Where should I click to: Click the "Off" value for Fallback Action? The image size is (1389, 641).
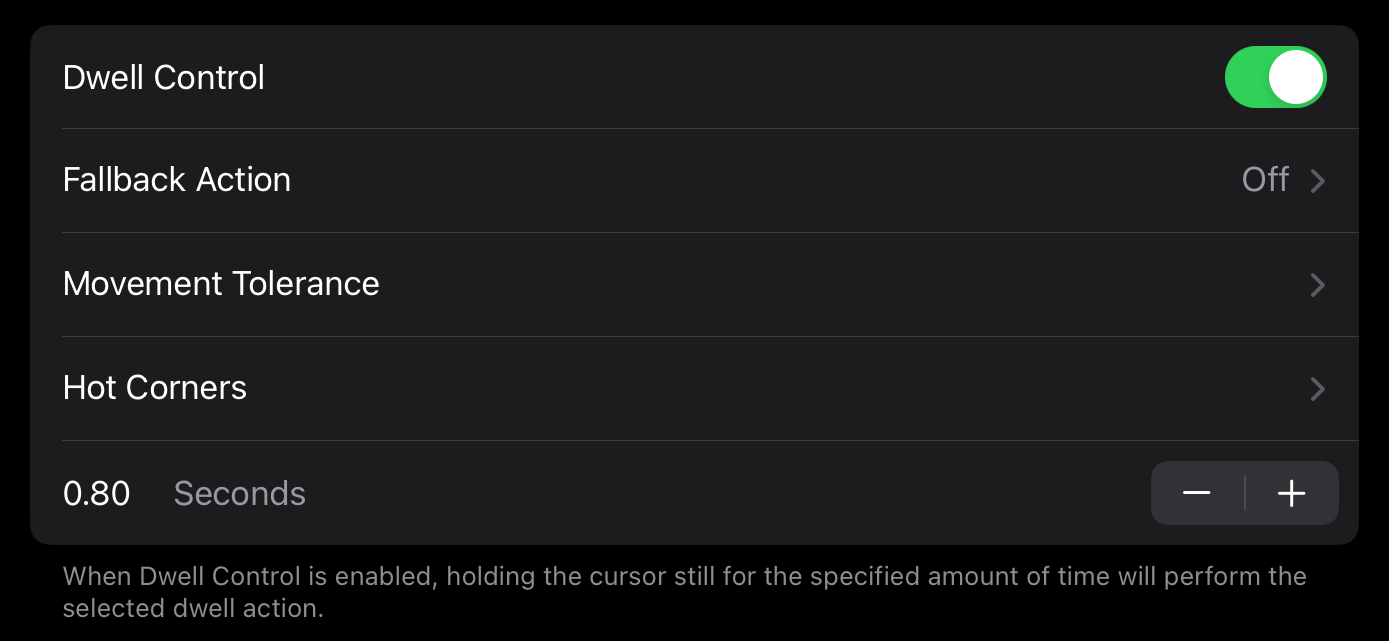(x=1265, y=180)
